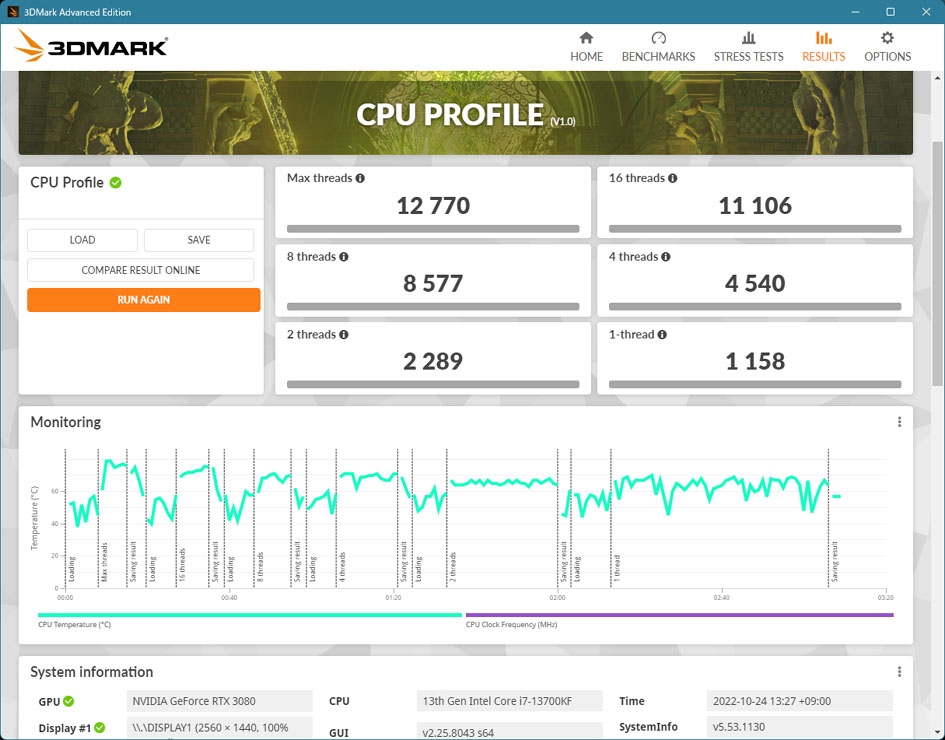Show info for 16 threads score
Image resolution: width=945 pixels, height=740 pixels.
[x=673, y=178]
